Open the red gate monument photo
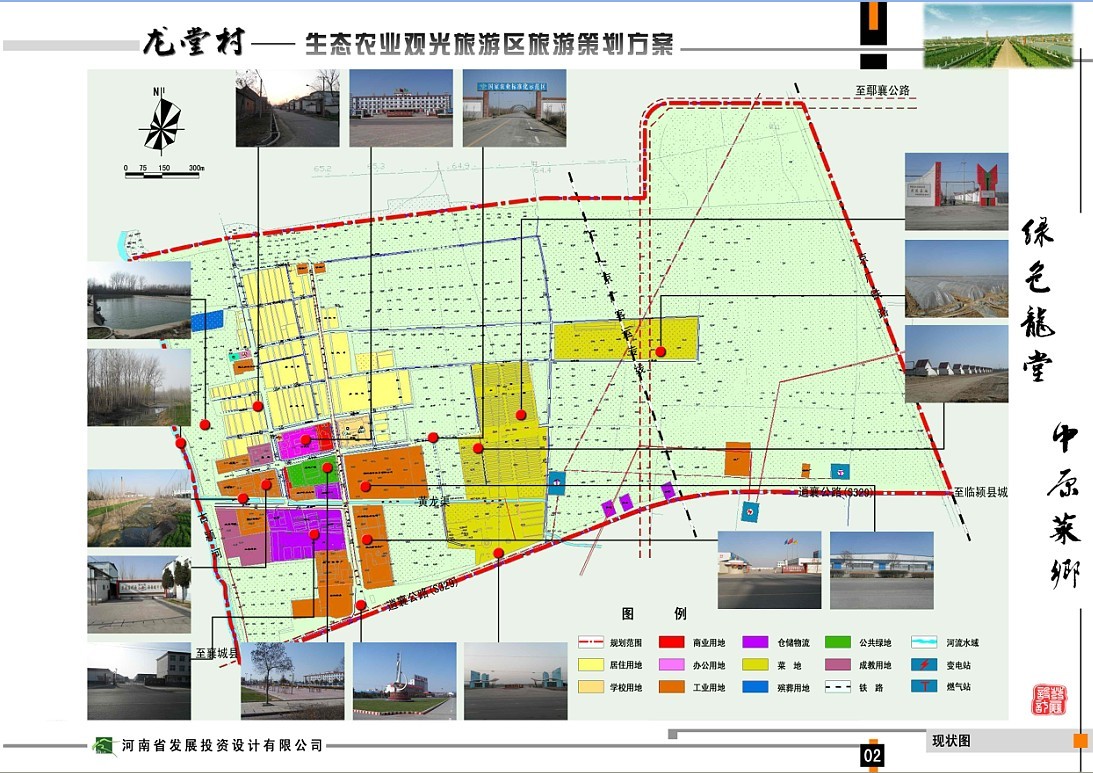Viewport: 1093px width, 773px height. click(x=955, y=192)
